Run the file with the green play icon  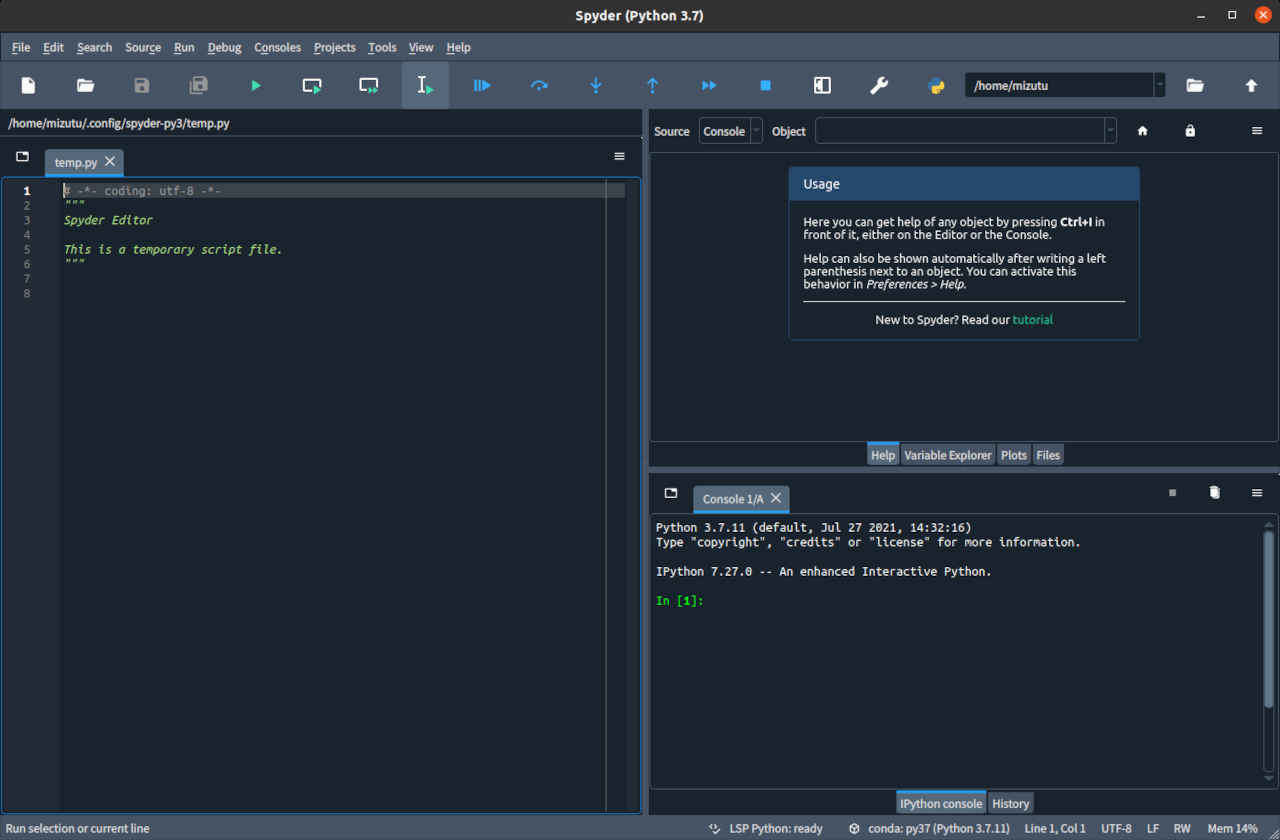[x=256, y=86]
